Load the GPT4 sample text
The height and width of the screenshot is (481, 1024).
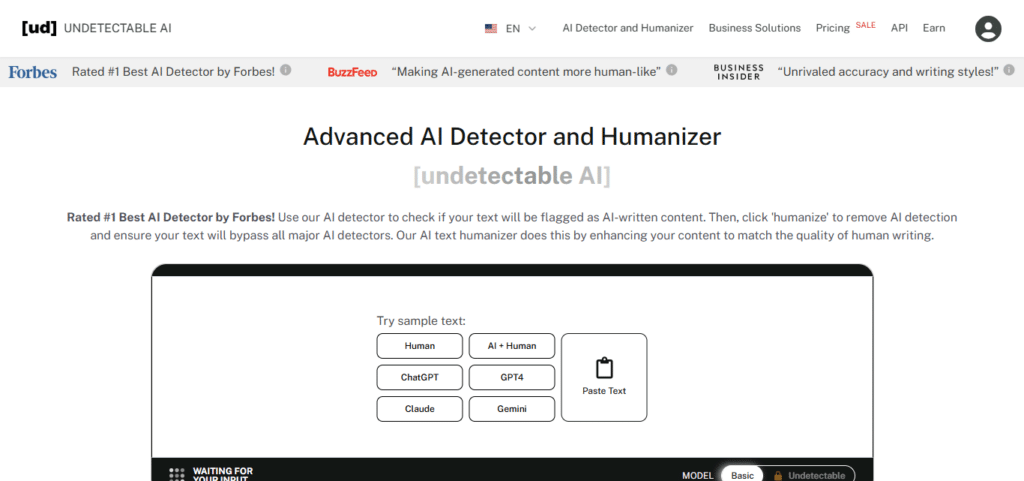(512, 377)
